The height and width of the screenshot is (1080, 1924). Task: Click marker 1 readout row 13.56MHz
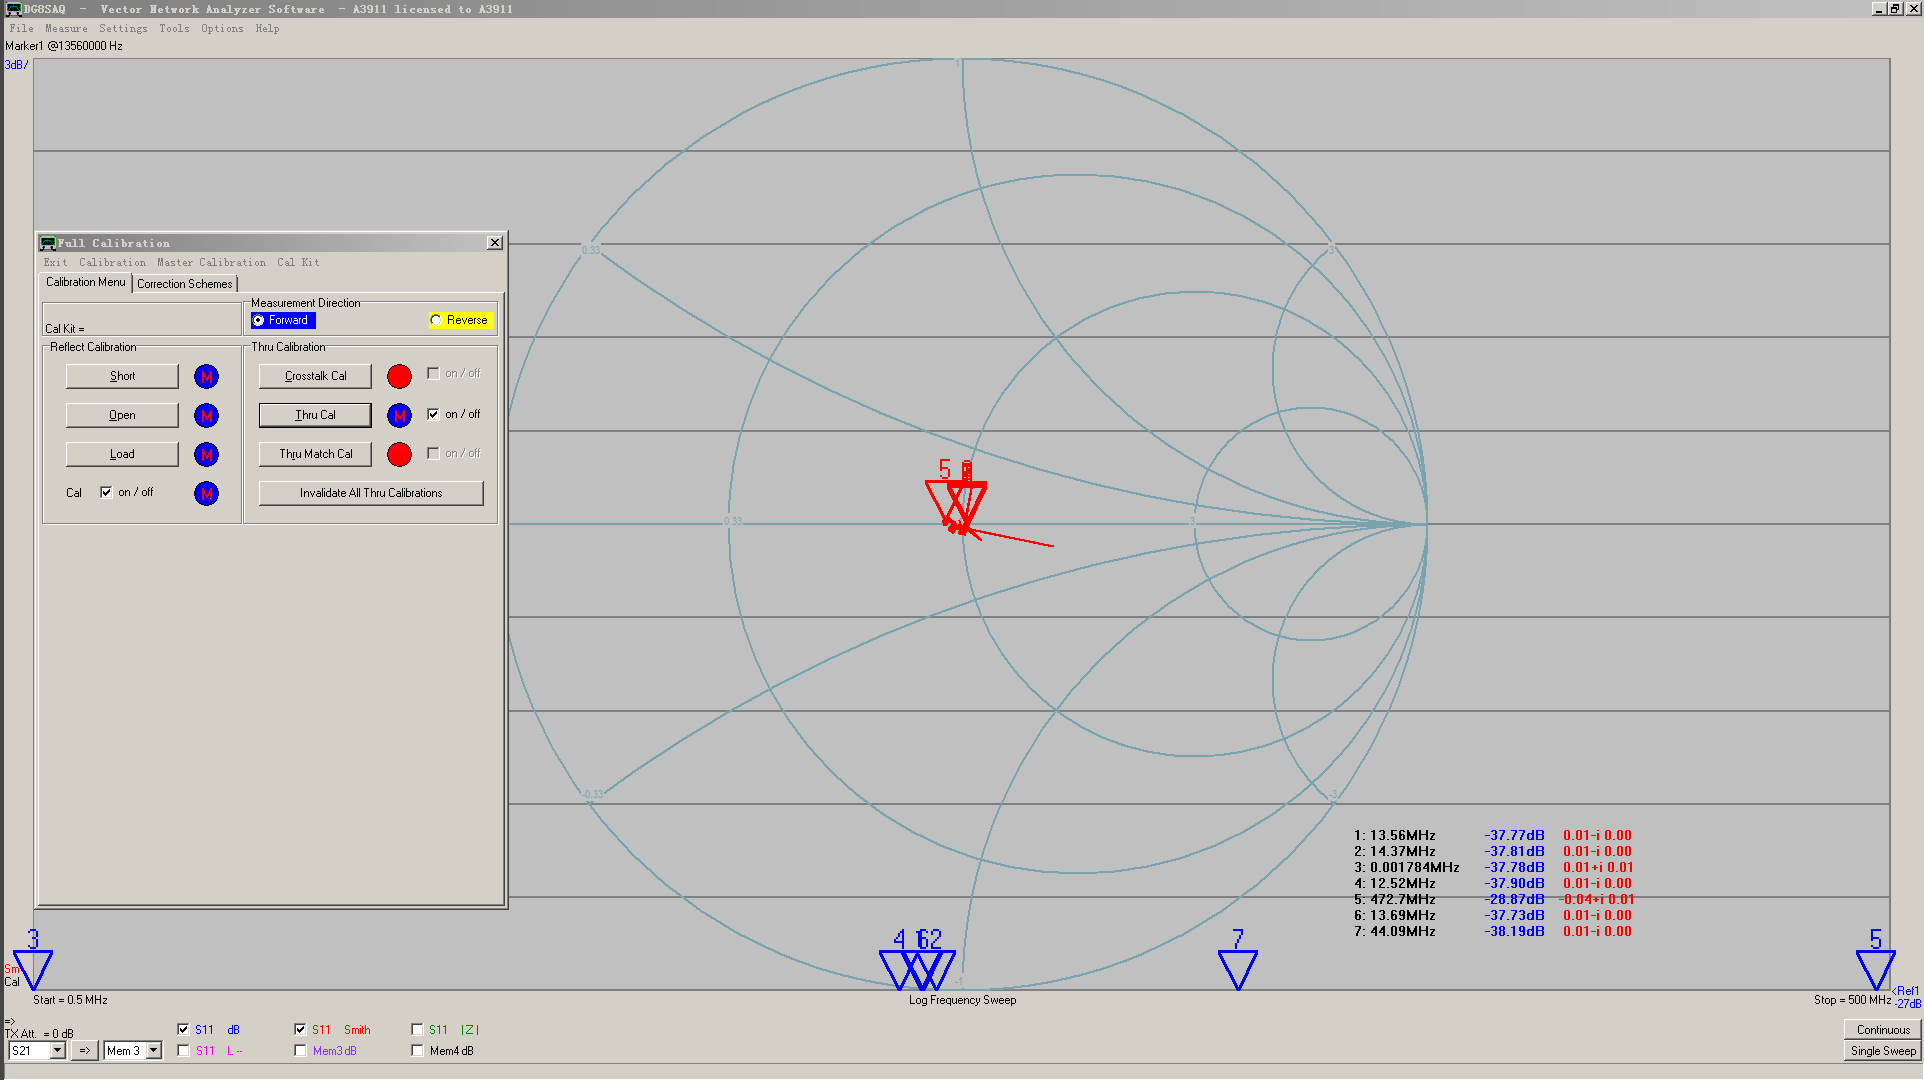tap(1493, 835)
